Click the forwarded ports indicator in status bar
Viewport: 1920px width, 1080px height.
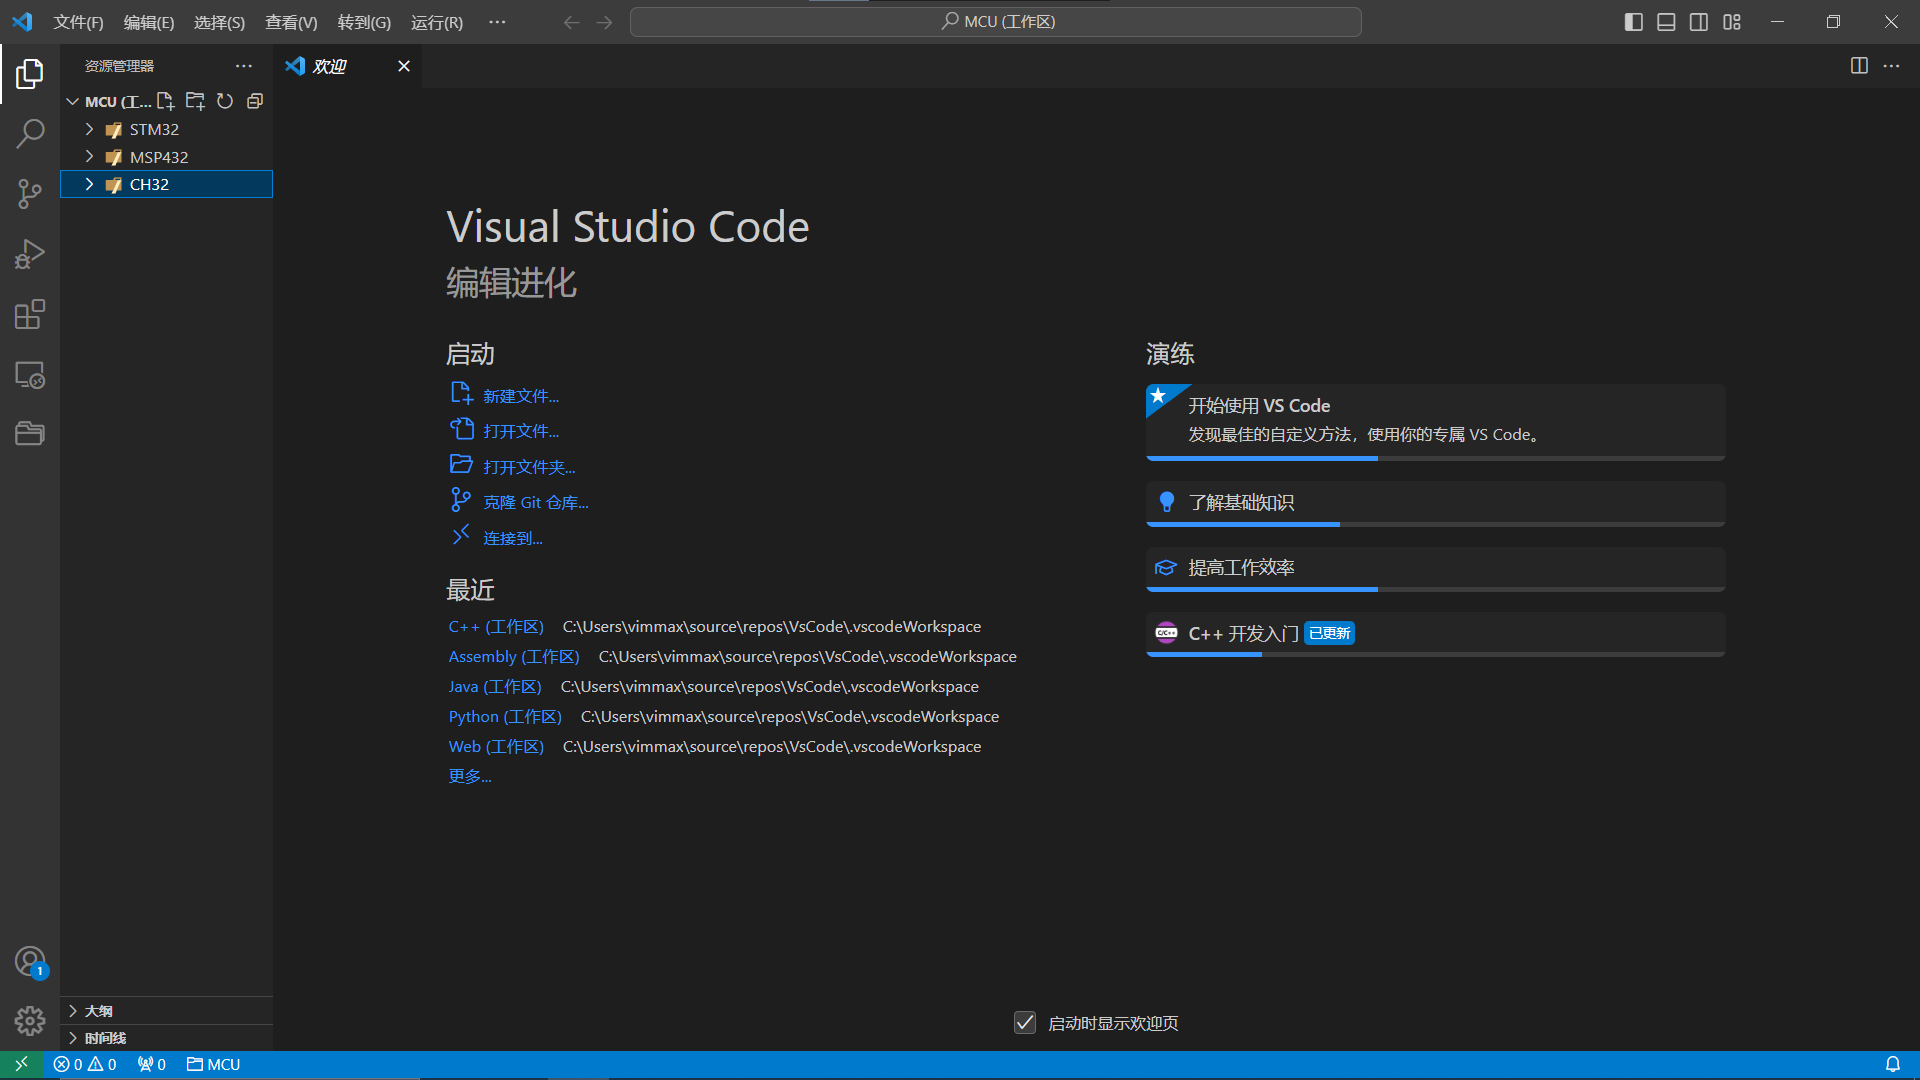pos(152,1064)
